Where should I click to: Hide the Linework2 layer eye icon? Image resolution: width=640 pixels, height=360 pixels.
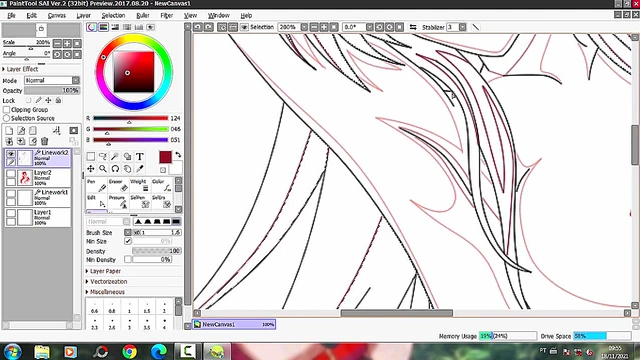click(x=11, y=154)
